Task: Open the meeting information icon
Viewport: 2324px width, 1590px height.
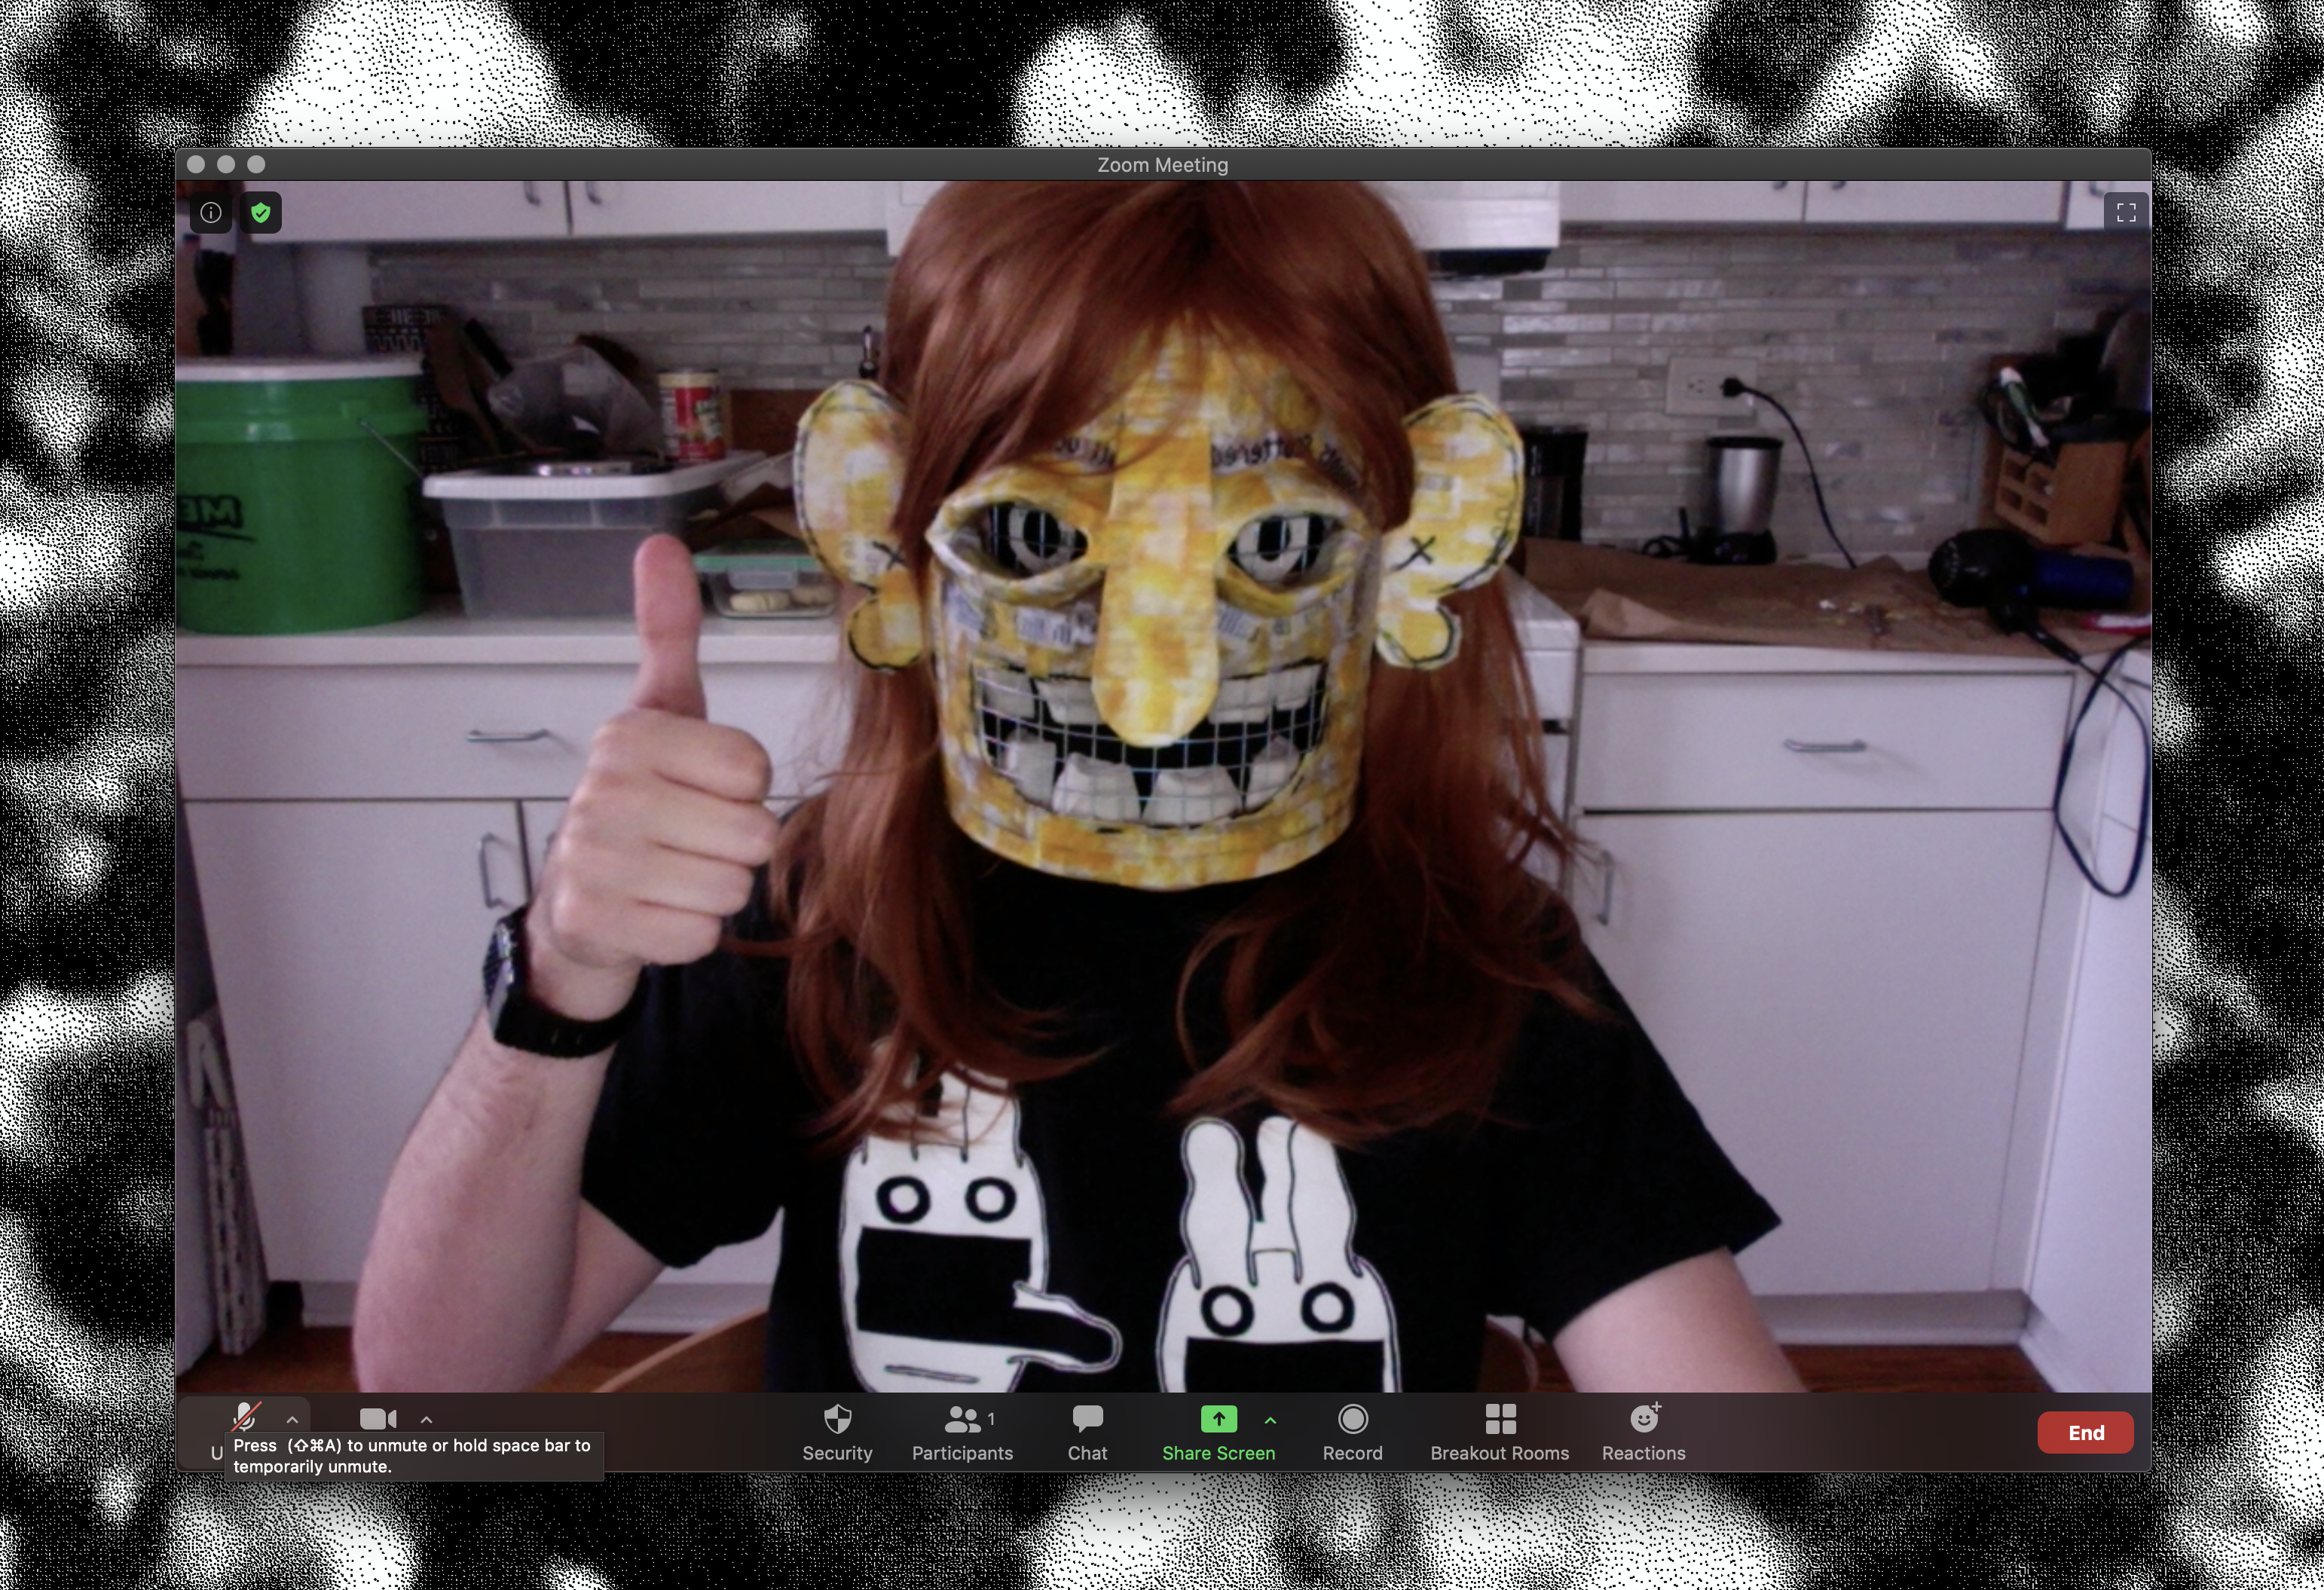Action: [211, 213]
